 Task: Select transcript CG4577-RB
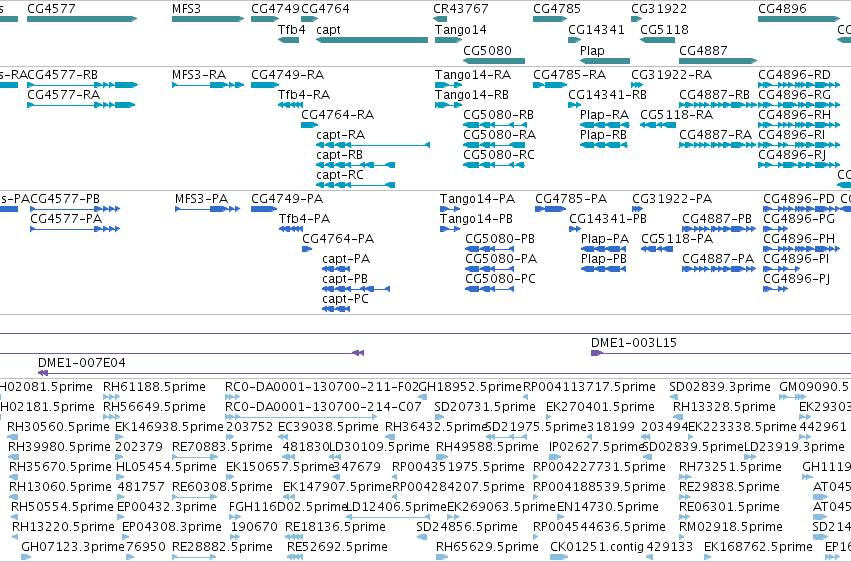(x=82, y=85)
